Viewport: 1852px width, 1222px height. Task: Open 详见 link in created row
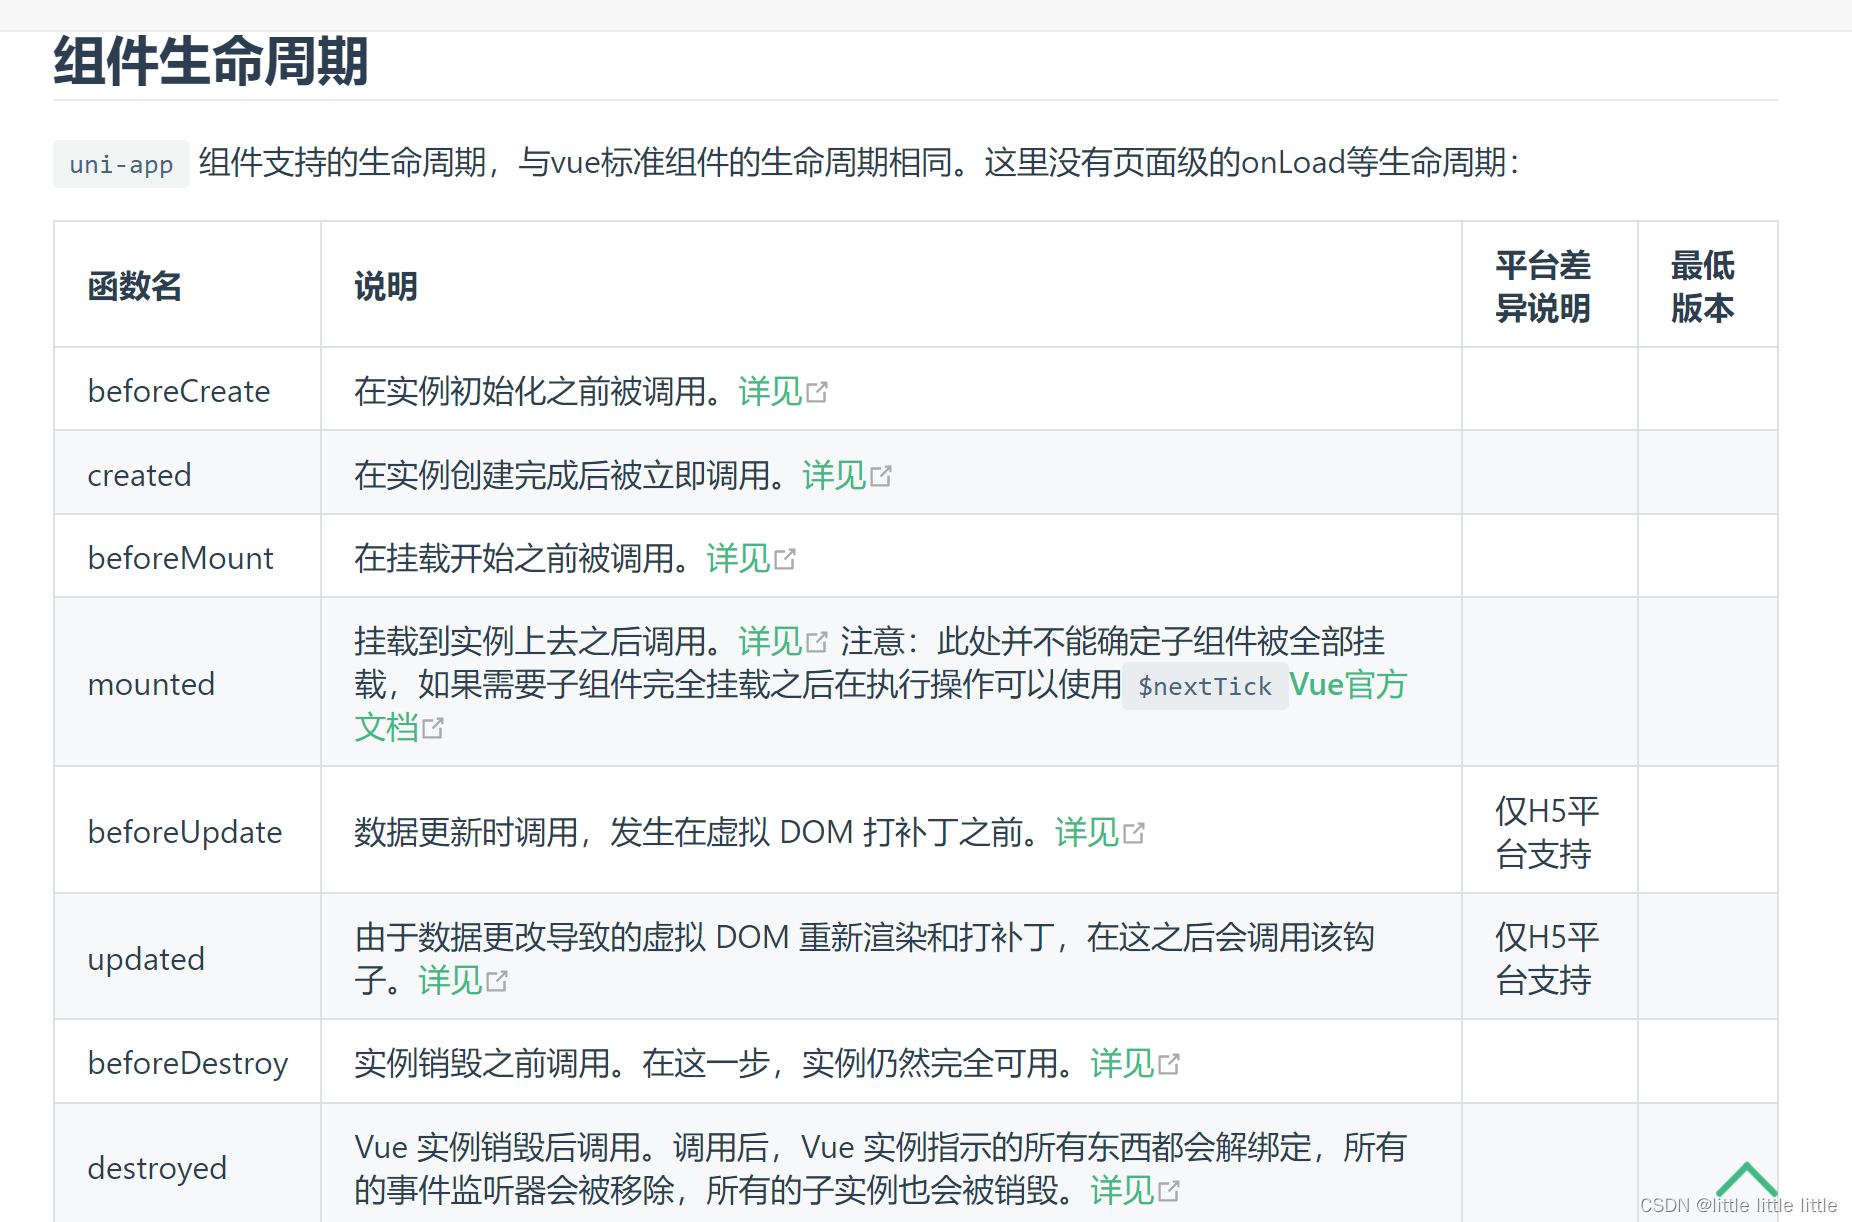coord(834,475)
